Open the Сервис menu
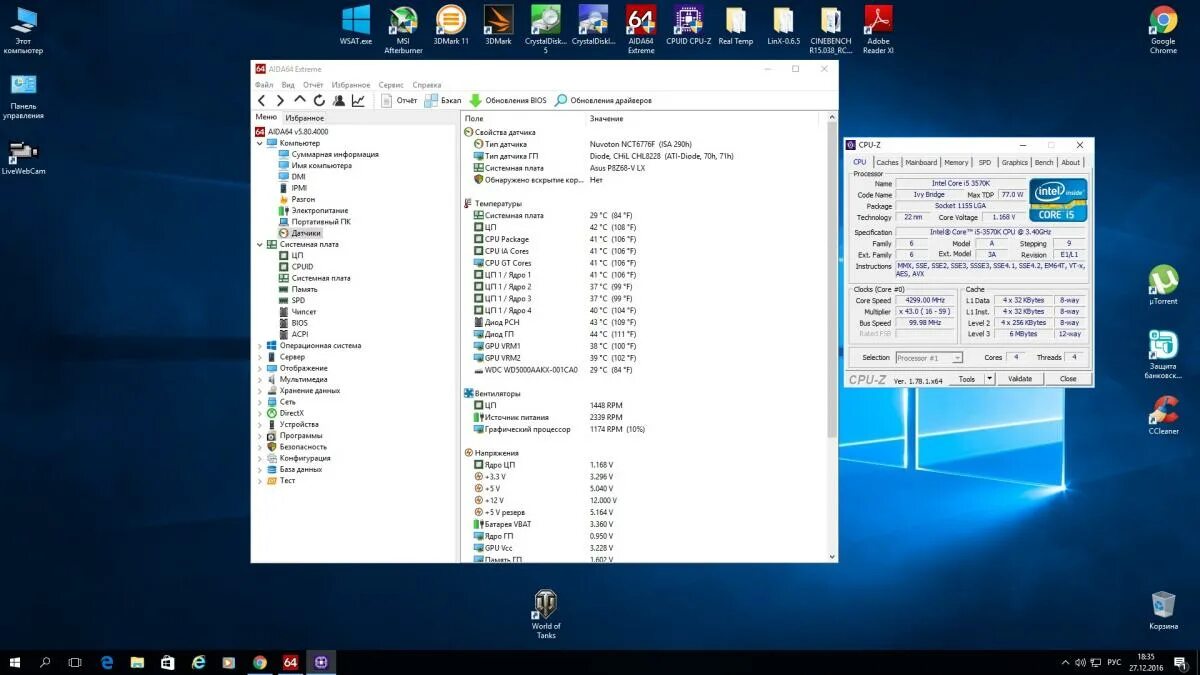 (391, 85)
